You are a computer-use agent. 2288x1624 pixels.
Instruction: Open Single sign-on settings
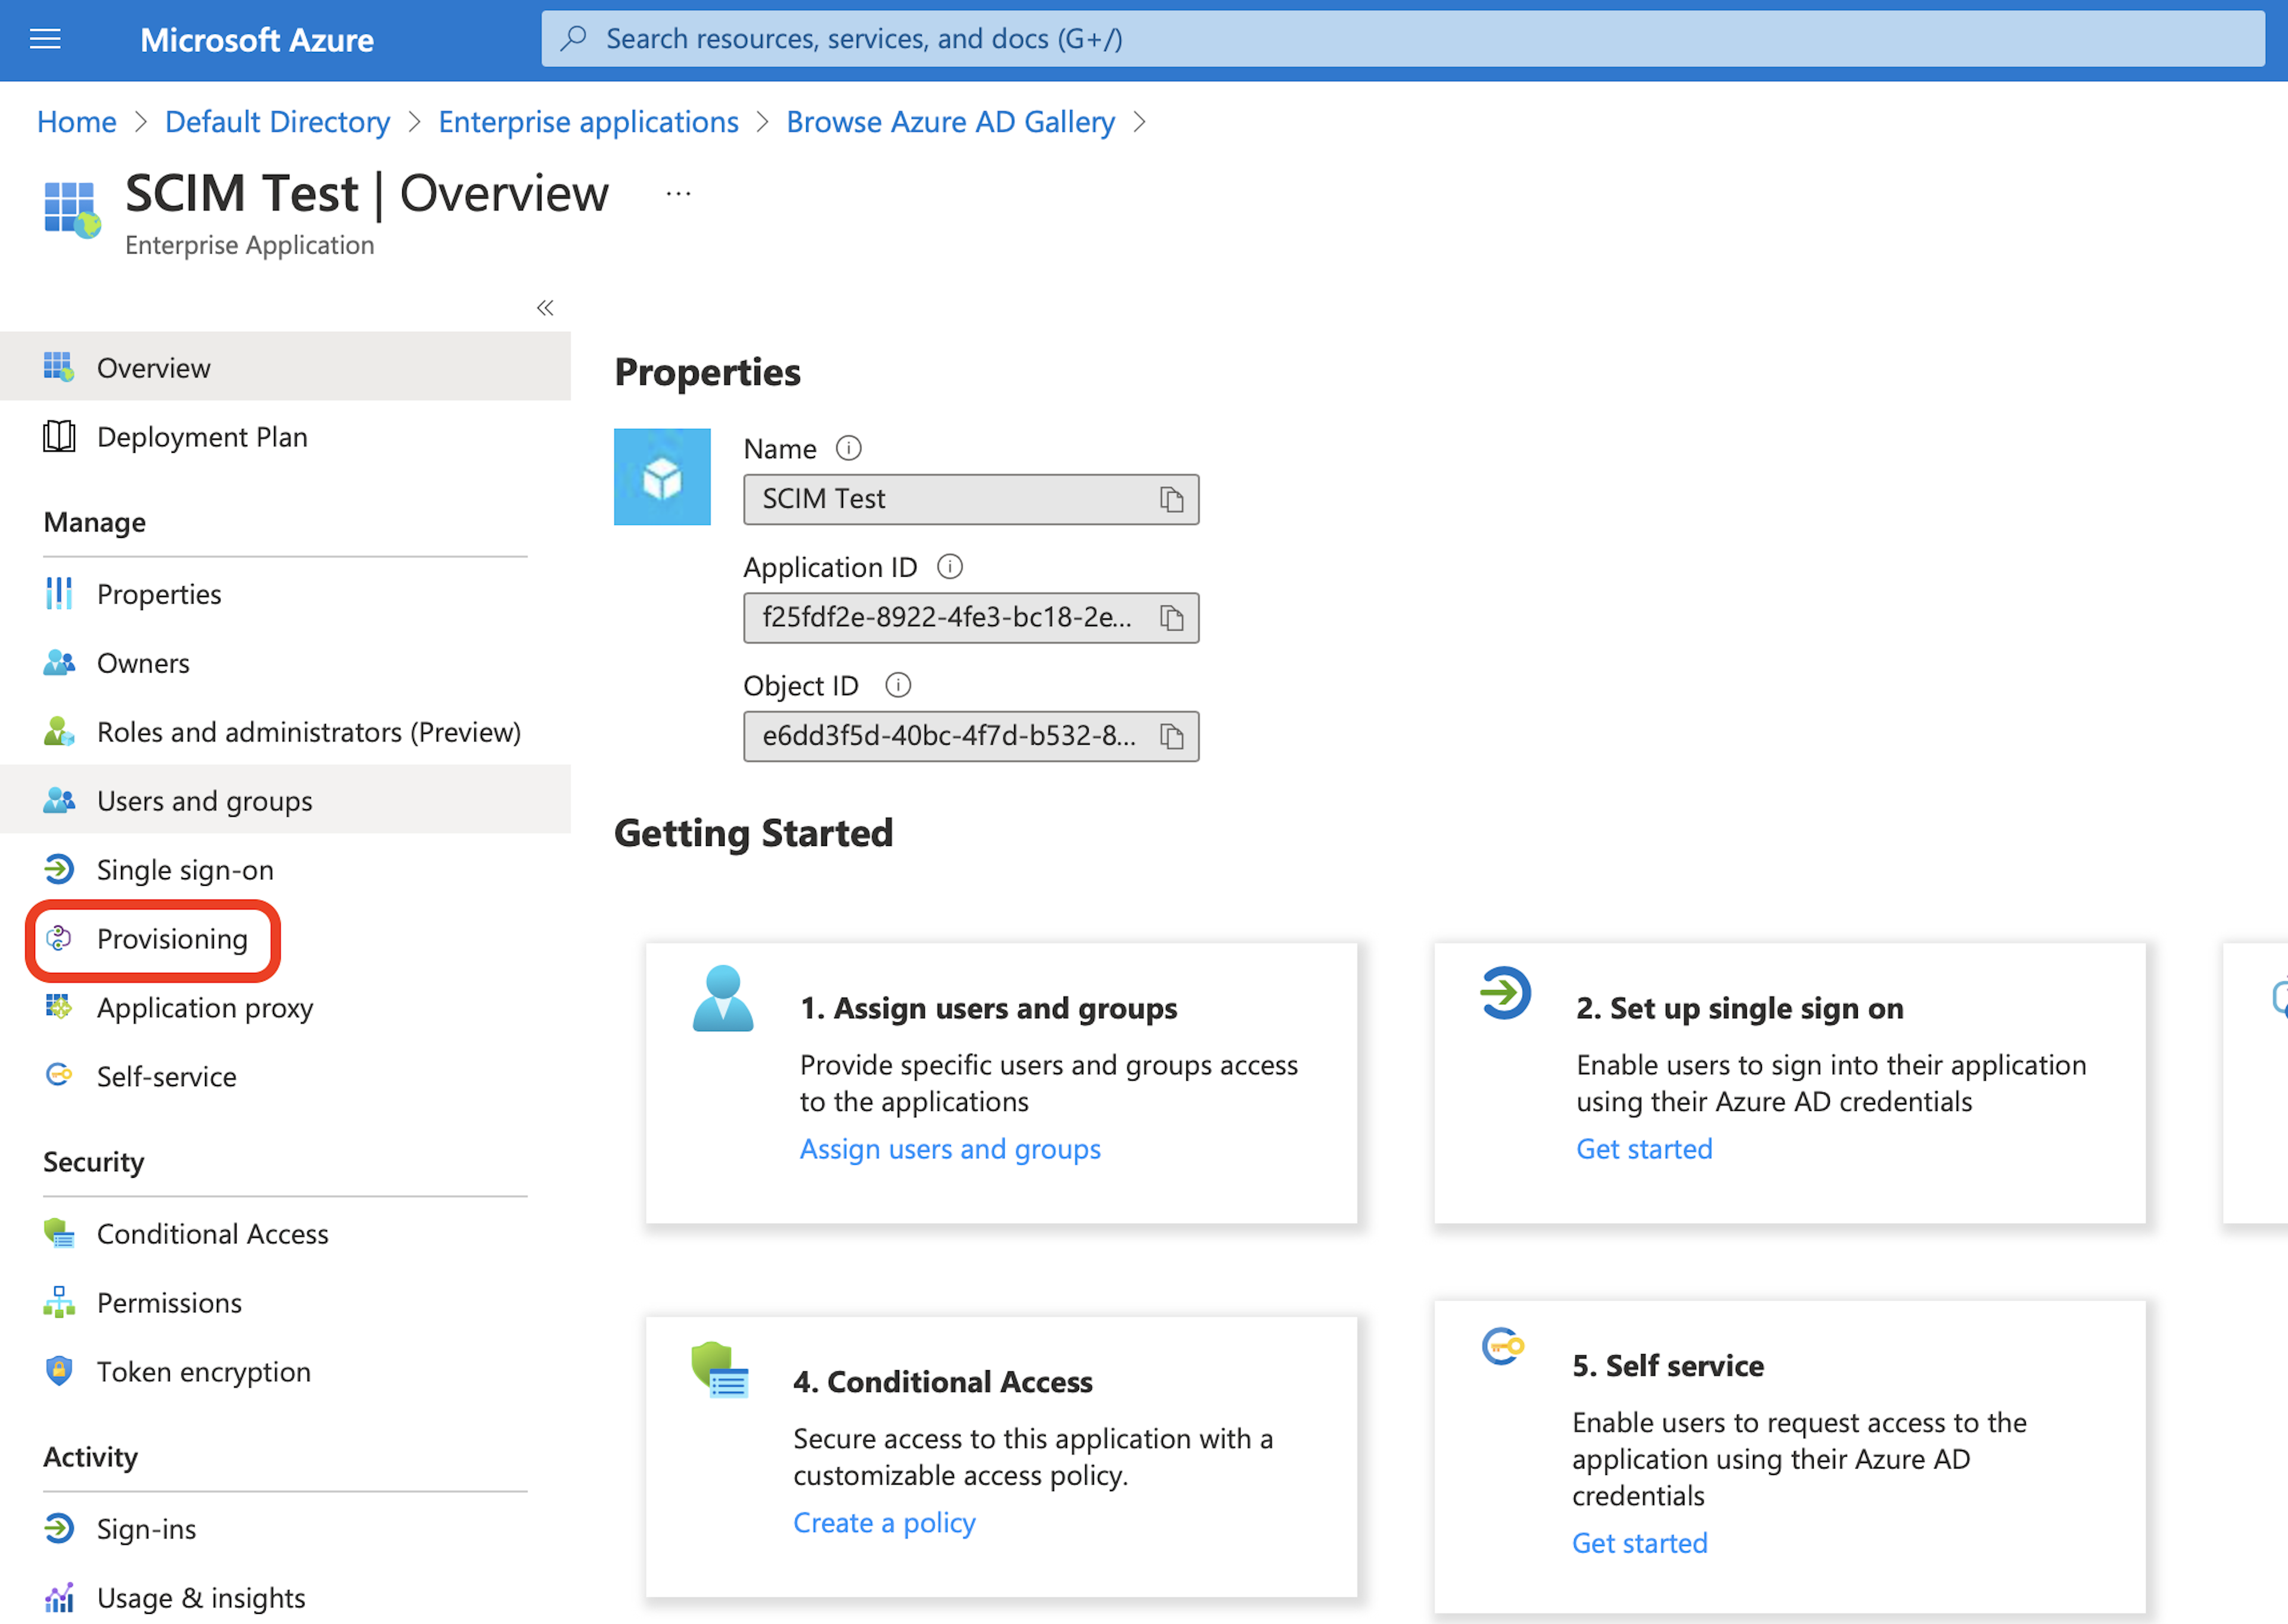(184, 870)
